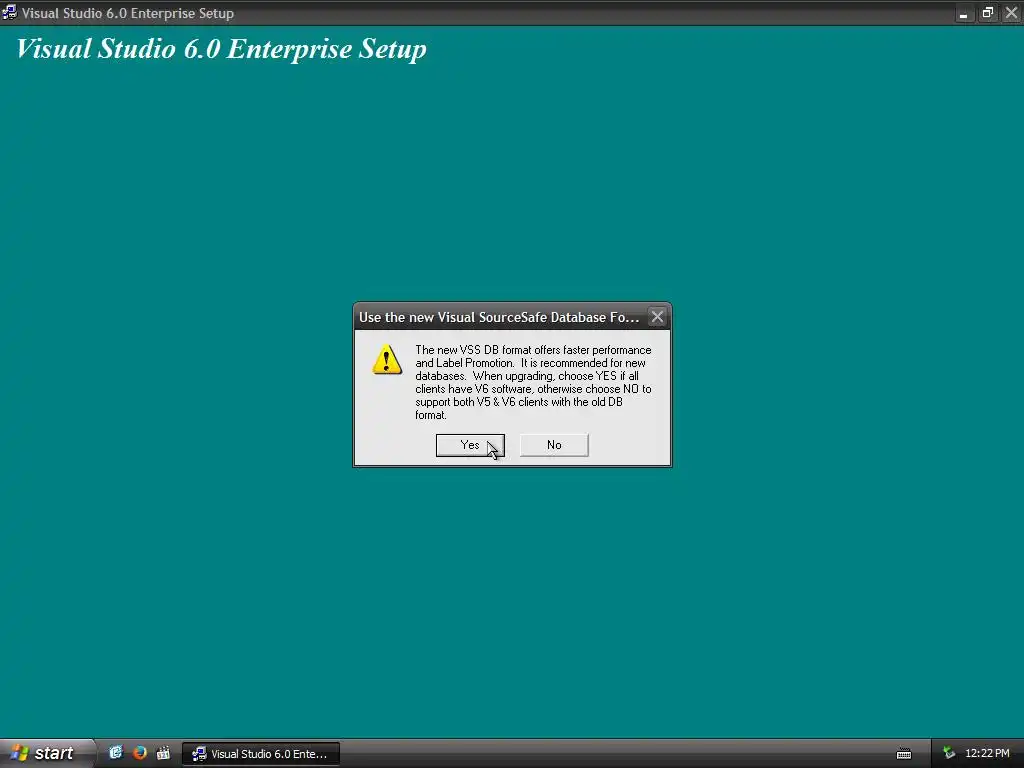Image resolution: width=1024 pixels, height=768 pixels.
Task: Restore down the Visual Studio Setup window
Action: [x=987, y=13]
